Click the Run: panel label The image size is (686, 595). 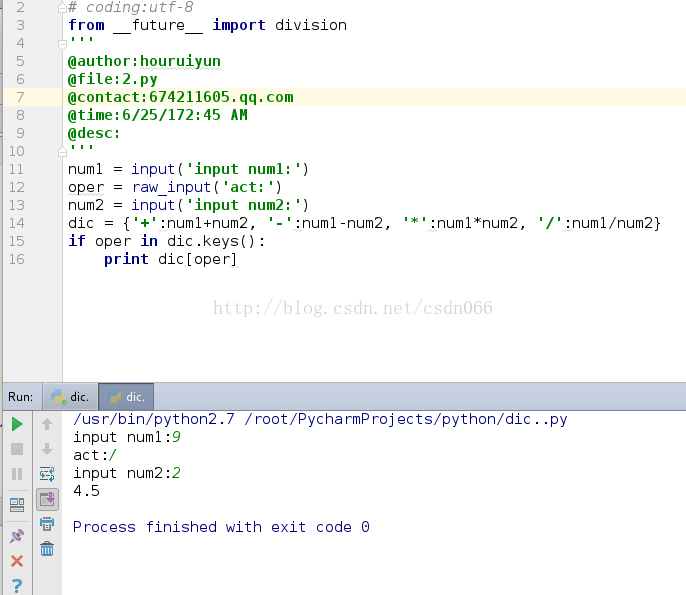coord(21,397)
